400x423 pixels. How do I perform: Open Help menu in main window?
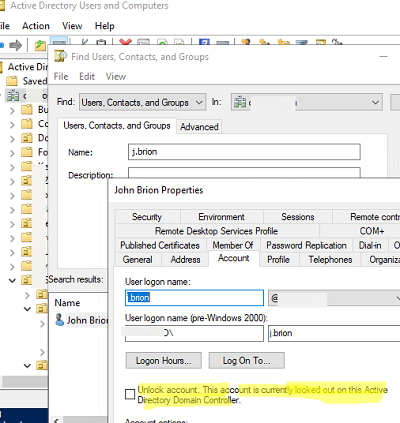coord(105,26)
